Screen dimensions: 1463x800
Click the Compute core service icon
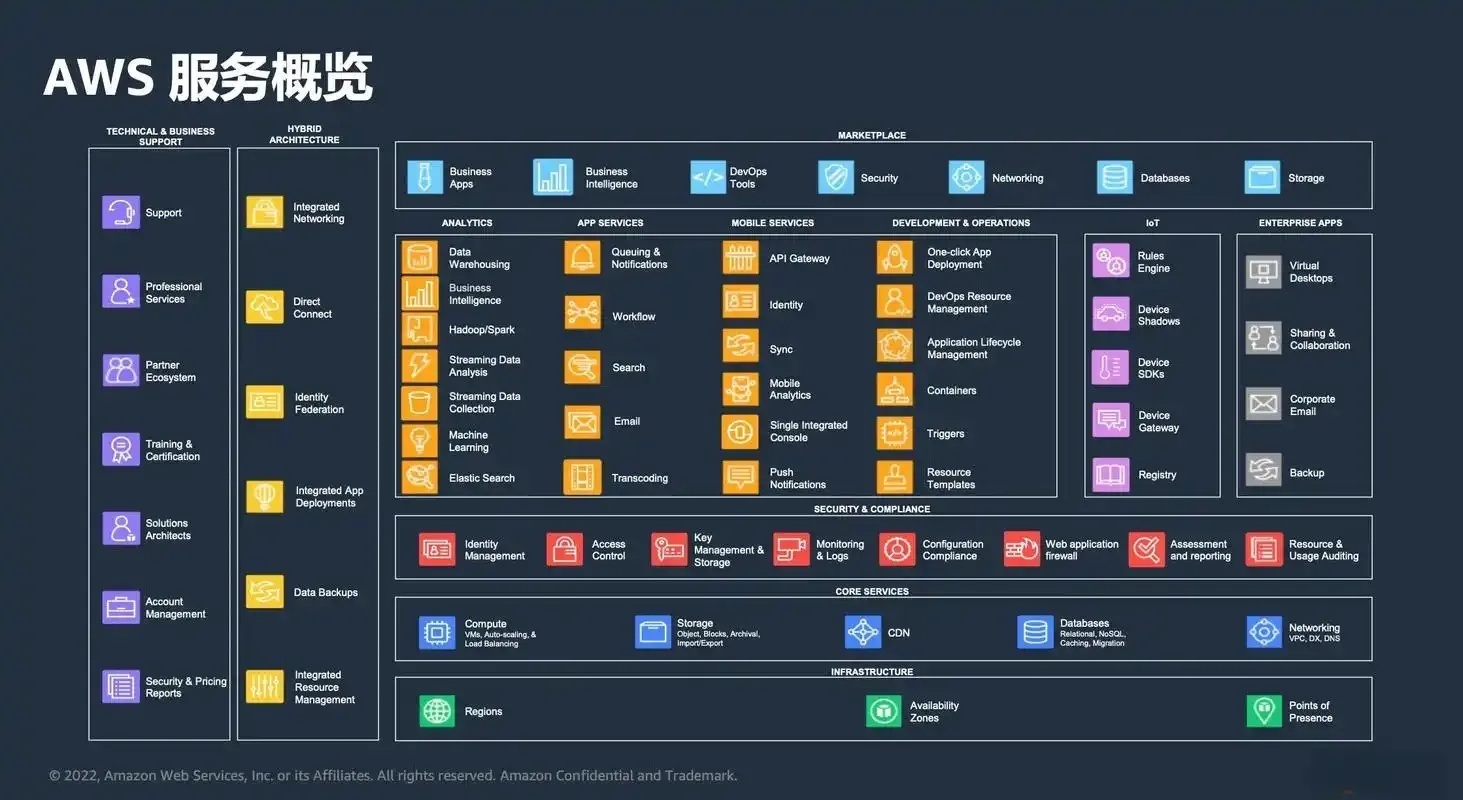pyautogui.click(x=437, y=632)
